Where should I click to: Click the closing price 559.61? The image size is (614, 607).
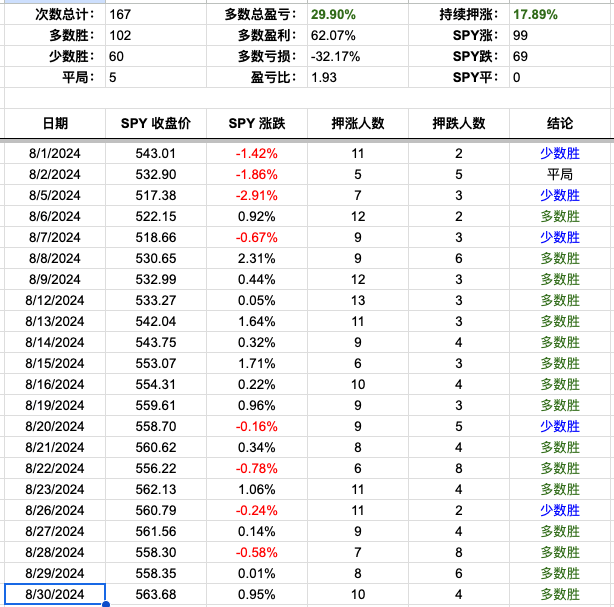pos(156,405)
